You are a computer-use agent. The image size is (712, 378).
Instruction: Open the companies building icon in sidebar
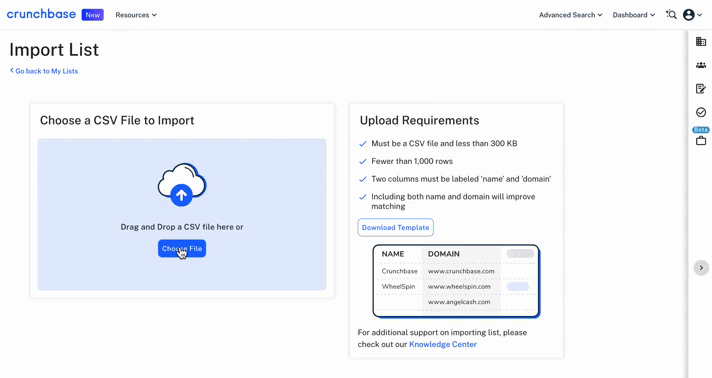click(701, 42)
